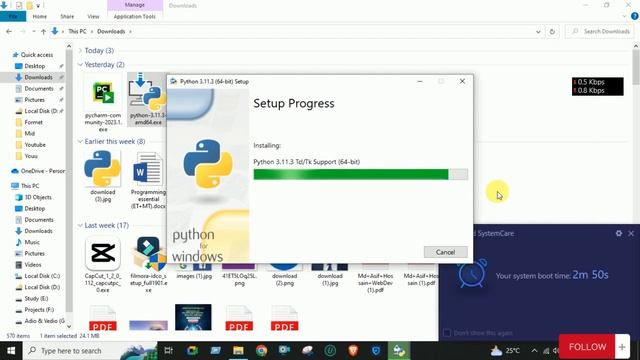The image size is (640, 360).
Task: Select the download (3).jpg Python image
Action: coord(103,176)
